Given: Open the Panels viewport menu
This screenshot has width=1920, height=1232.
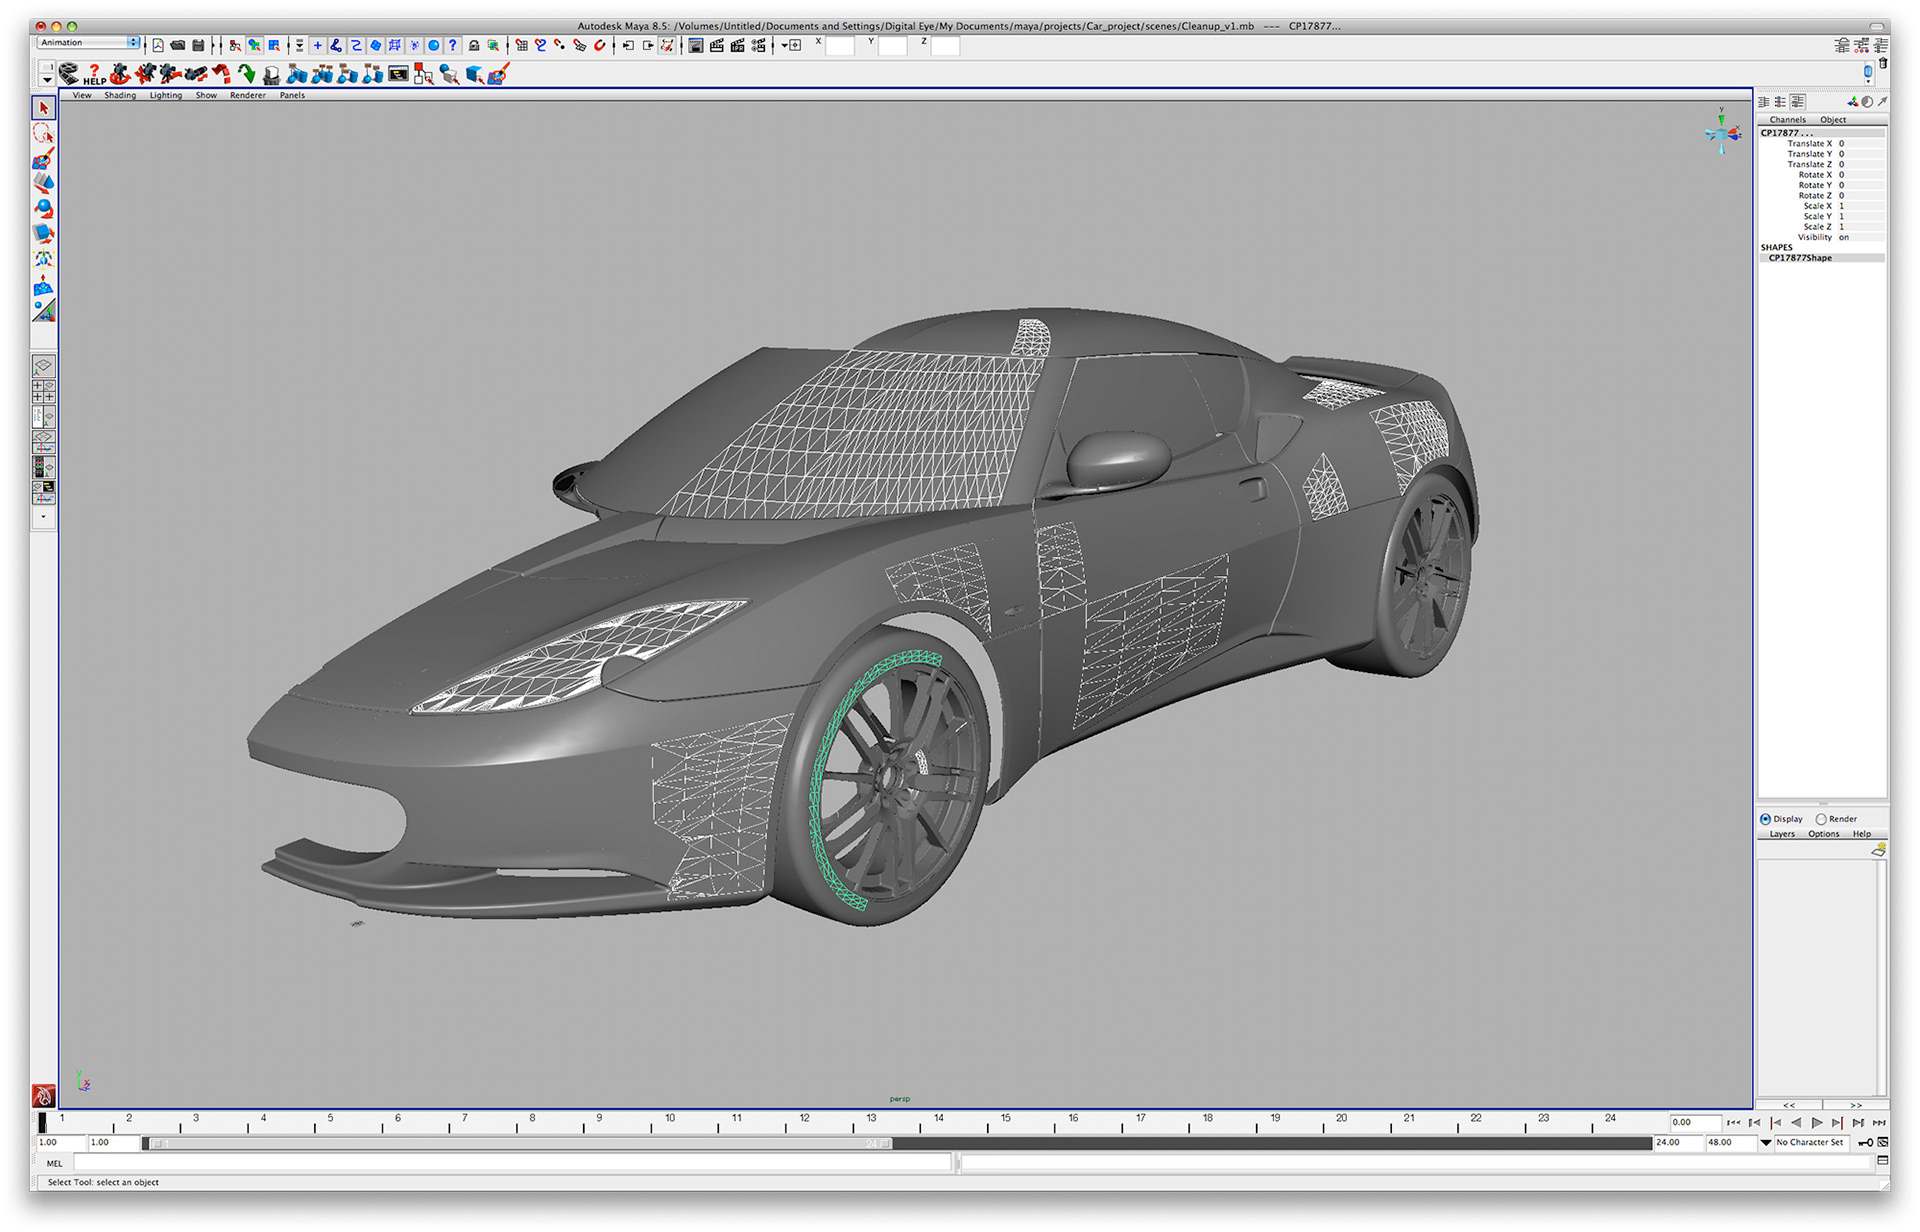Looking at the screenshot, I should pos(292,96).
